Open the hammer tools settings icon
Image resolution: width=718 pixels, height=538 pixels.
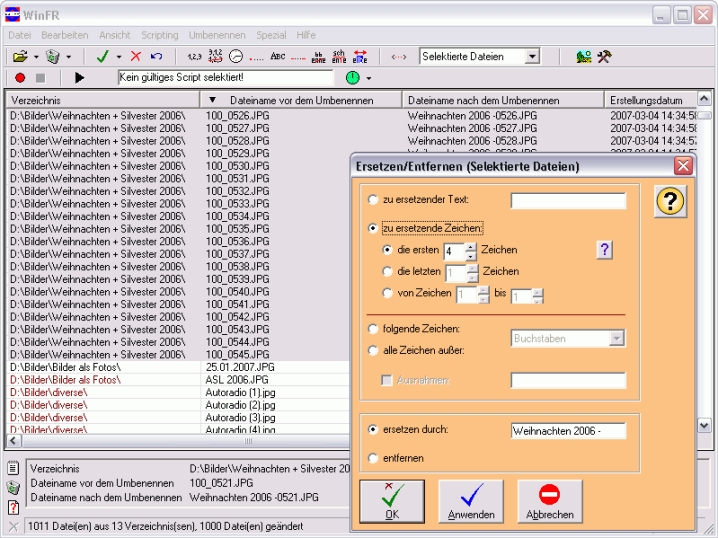[x=604, y=57]
